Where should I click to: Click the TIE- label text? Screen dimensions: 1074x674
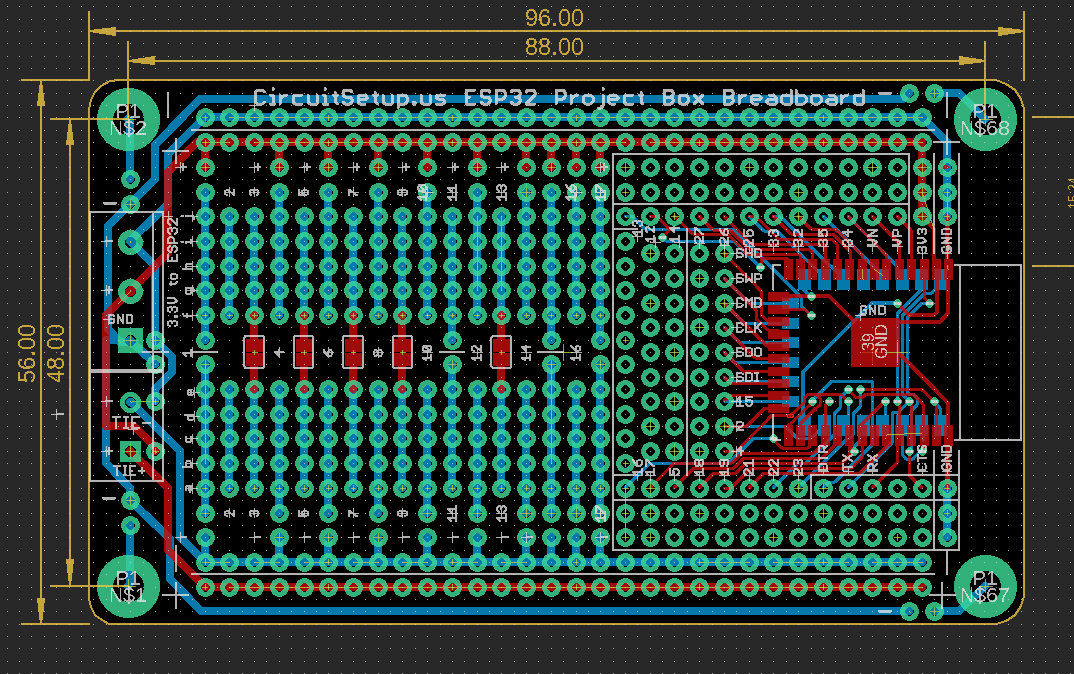(x=129, y=425)
